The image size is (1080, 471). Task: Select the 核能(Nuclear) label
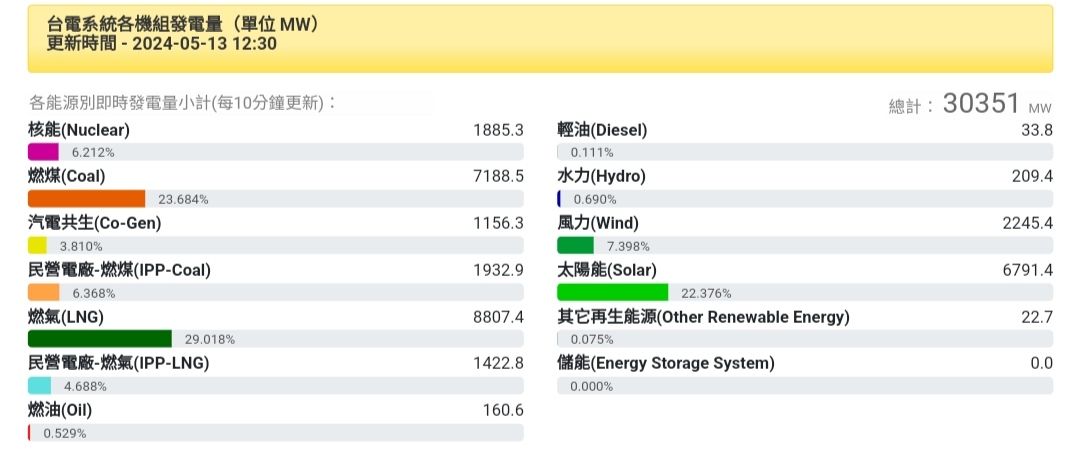[79, 130]
